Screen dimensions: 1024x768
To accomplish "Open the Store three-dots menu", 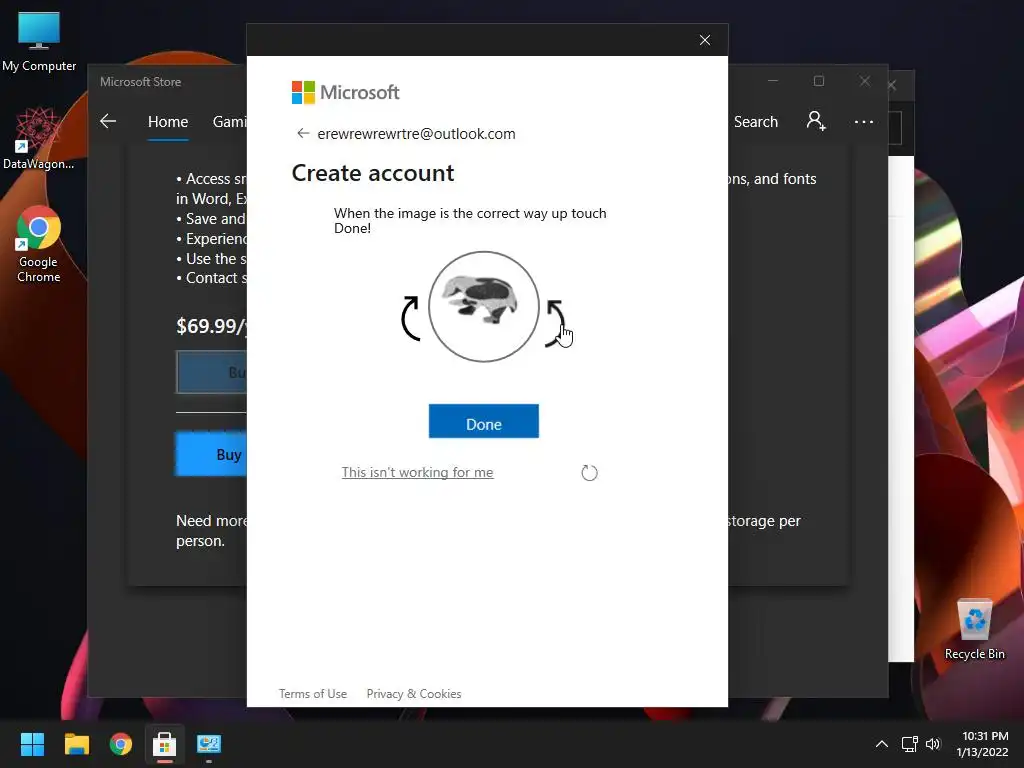I will coord(863,122).
